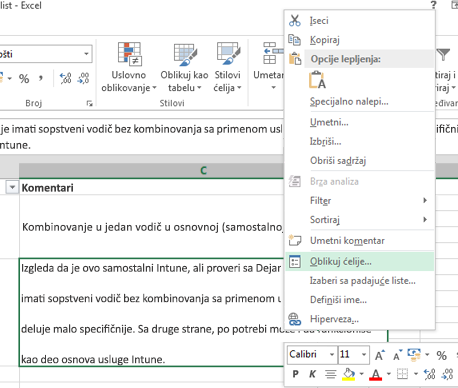Click the Hiperveza globe link icon
Image resolution: width=458 pixels, height=388 pixels.
tap(295, 319)
